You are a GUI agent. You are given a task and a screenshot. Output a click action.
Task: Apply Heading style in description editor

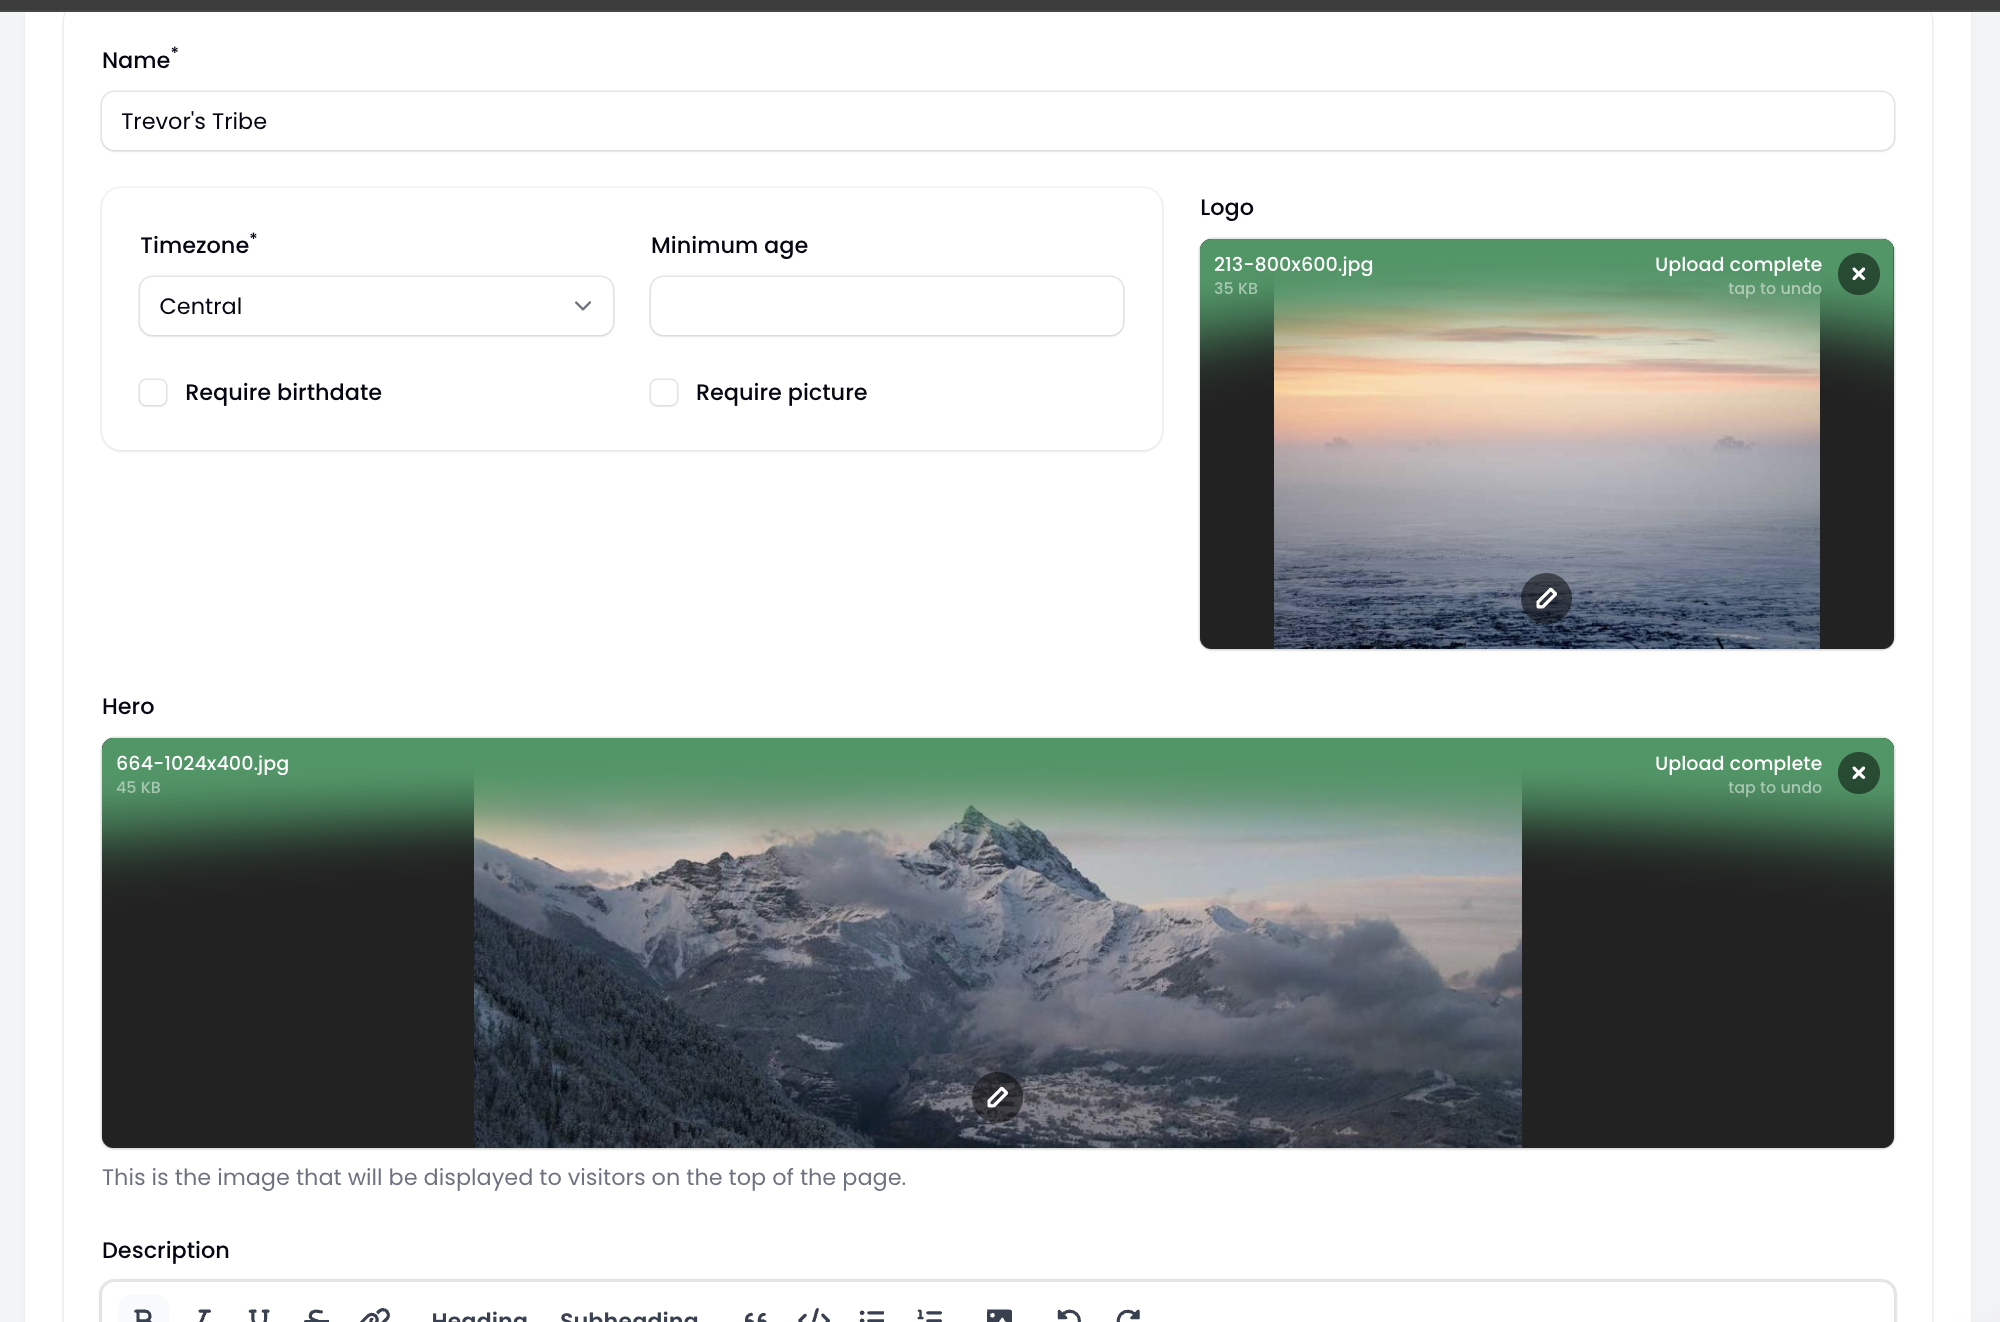tap(479, 1315)
